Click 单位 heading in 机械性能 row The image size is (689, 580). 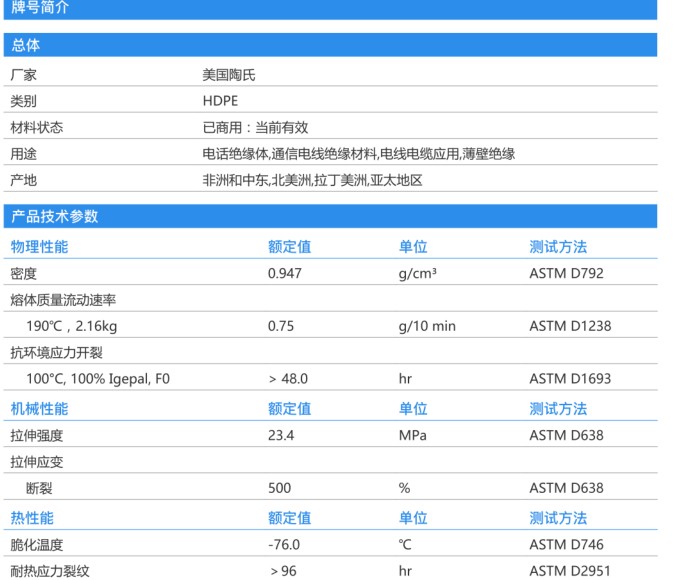click(x=413, y=409)
